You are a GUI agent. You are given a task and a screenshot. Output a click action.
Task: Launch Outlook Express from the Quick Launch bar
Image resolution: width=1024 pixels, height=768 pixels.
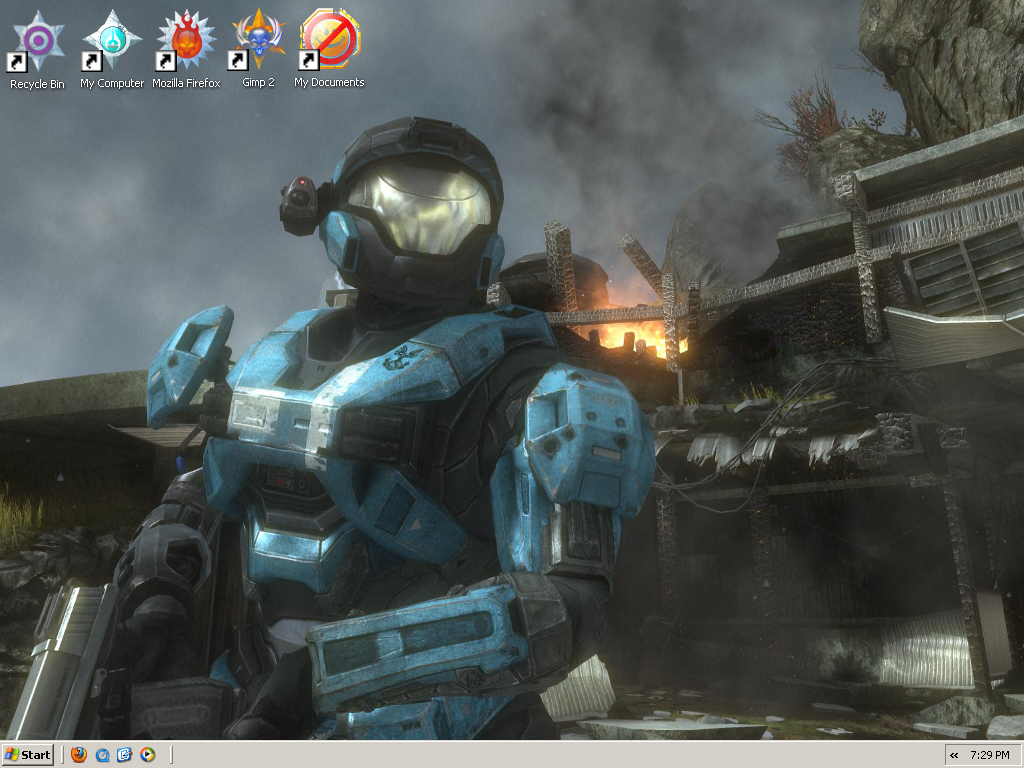(123, 755)
